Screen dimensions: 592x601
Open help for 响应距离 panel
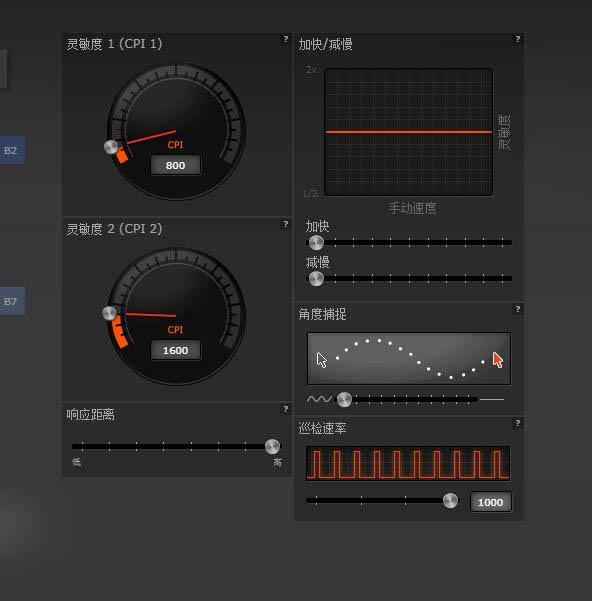point(285,409)
